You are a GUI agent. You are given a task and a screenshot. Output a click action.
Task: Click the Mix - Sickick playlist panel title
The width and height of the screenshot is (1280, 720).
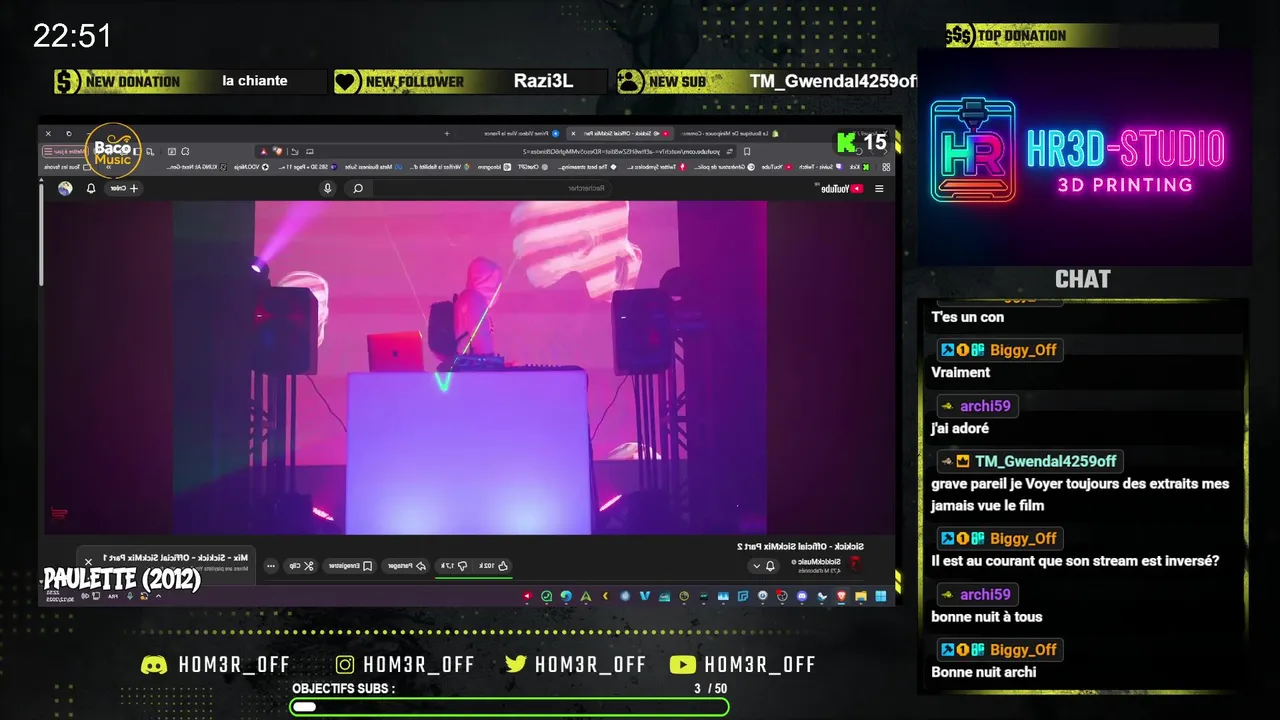175,556
